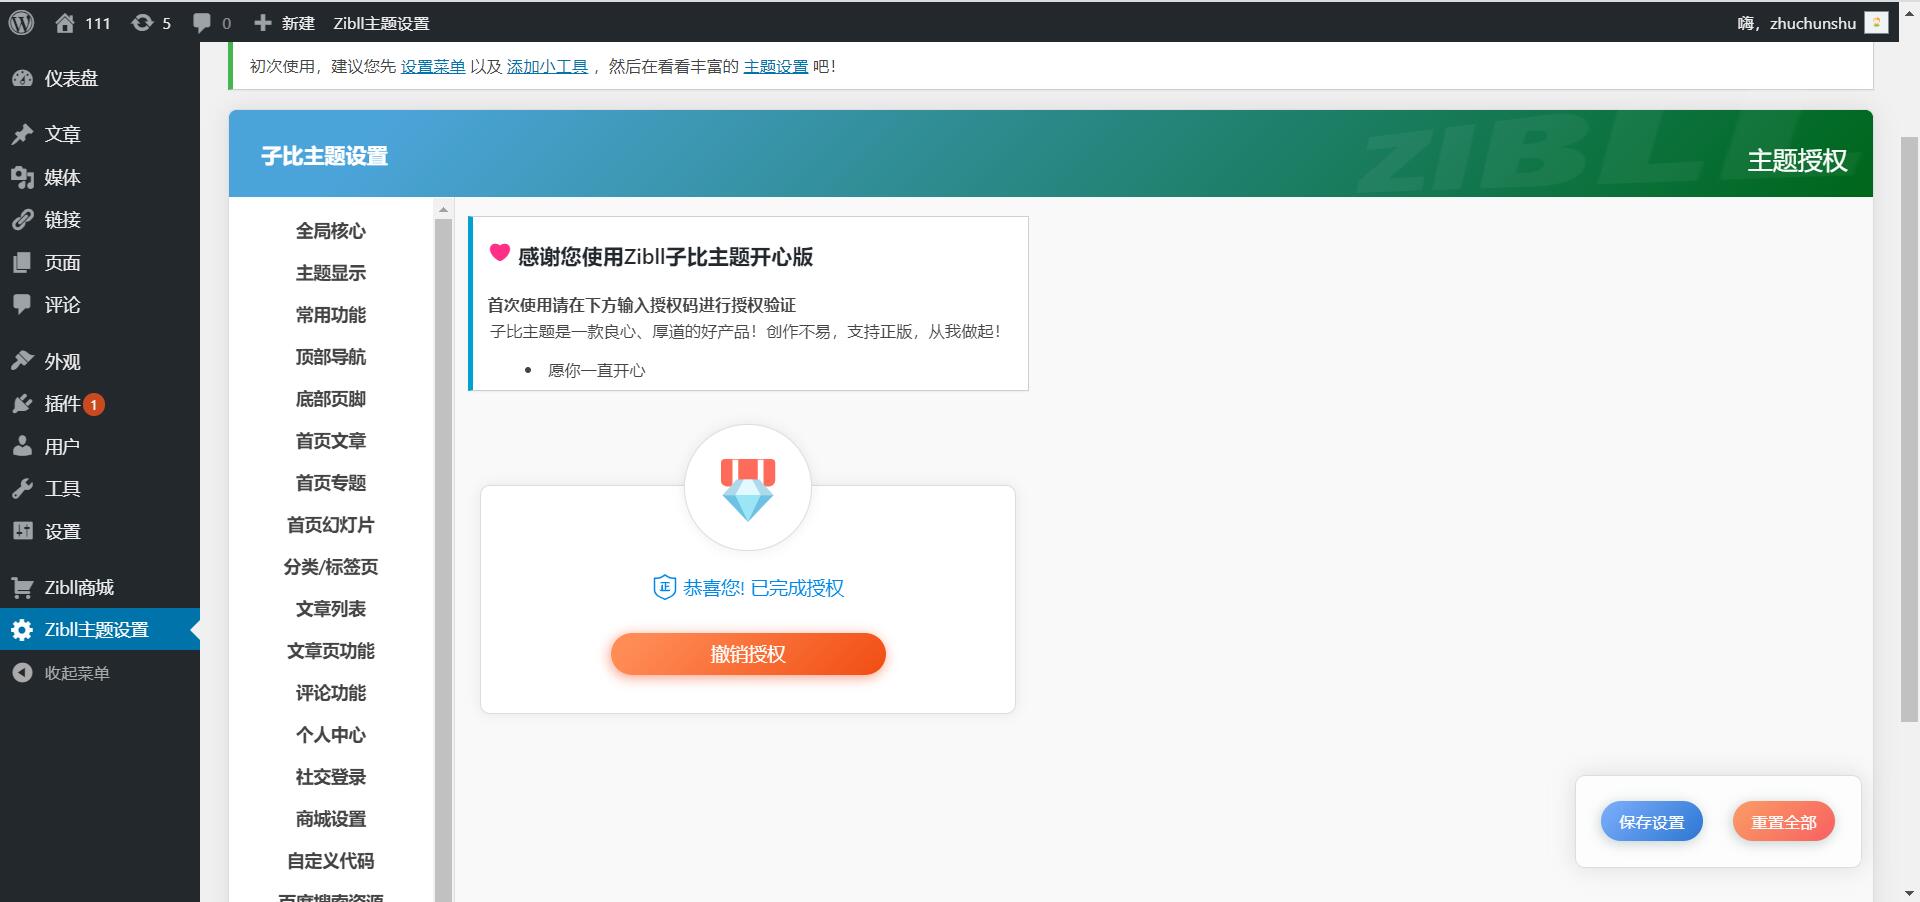Click the 重置全部 reset button
This screenshot has width=1920, height=902.
1783,822
